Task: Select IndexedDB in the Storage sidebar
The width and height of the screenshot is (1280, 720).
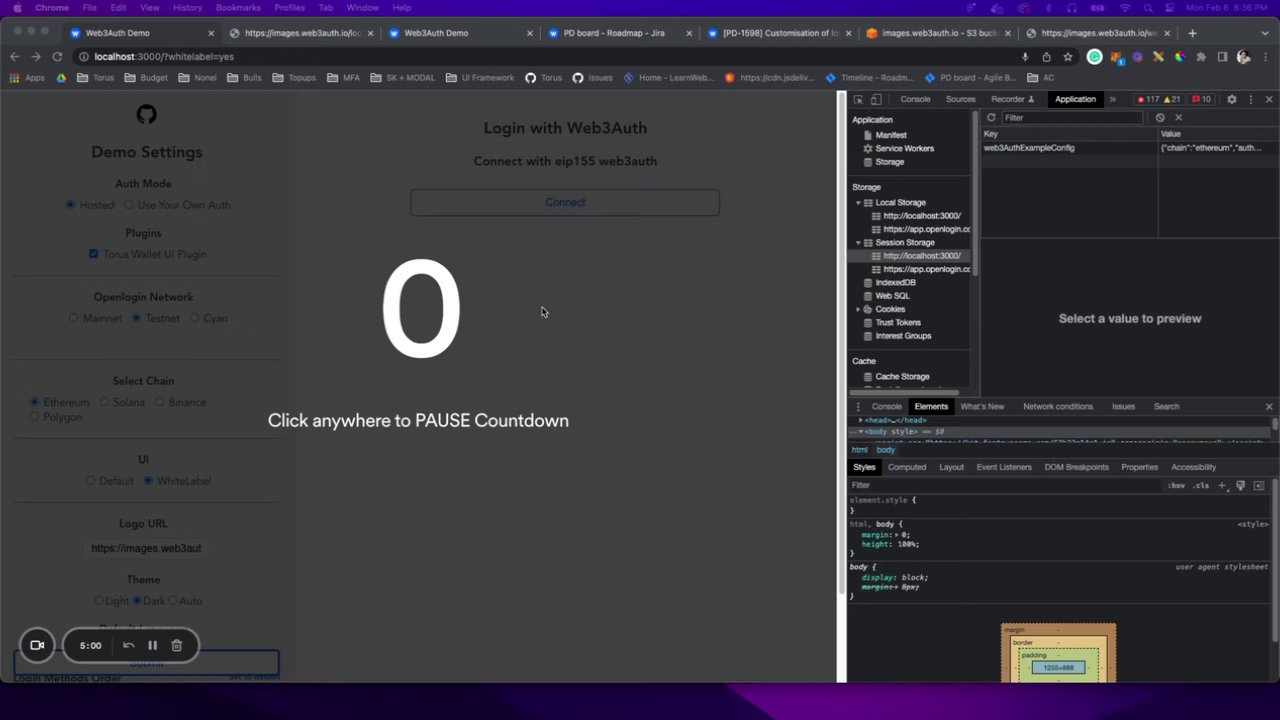Action: [895, 282]
